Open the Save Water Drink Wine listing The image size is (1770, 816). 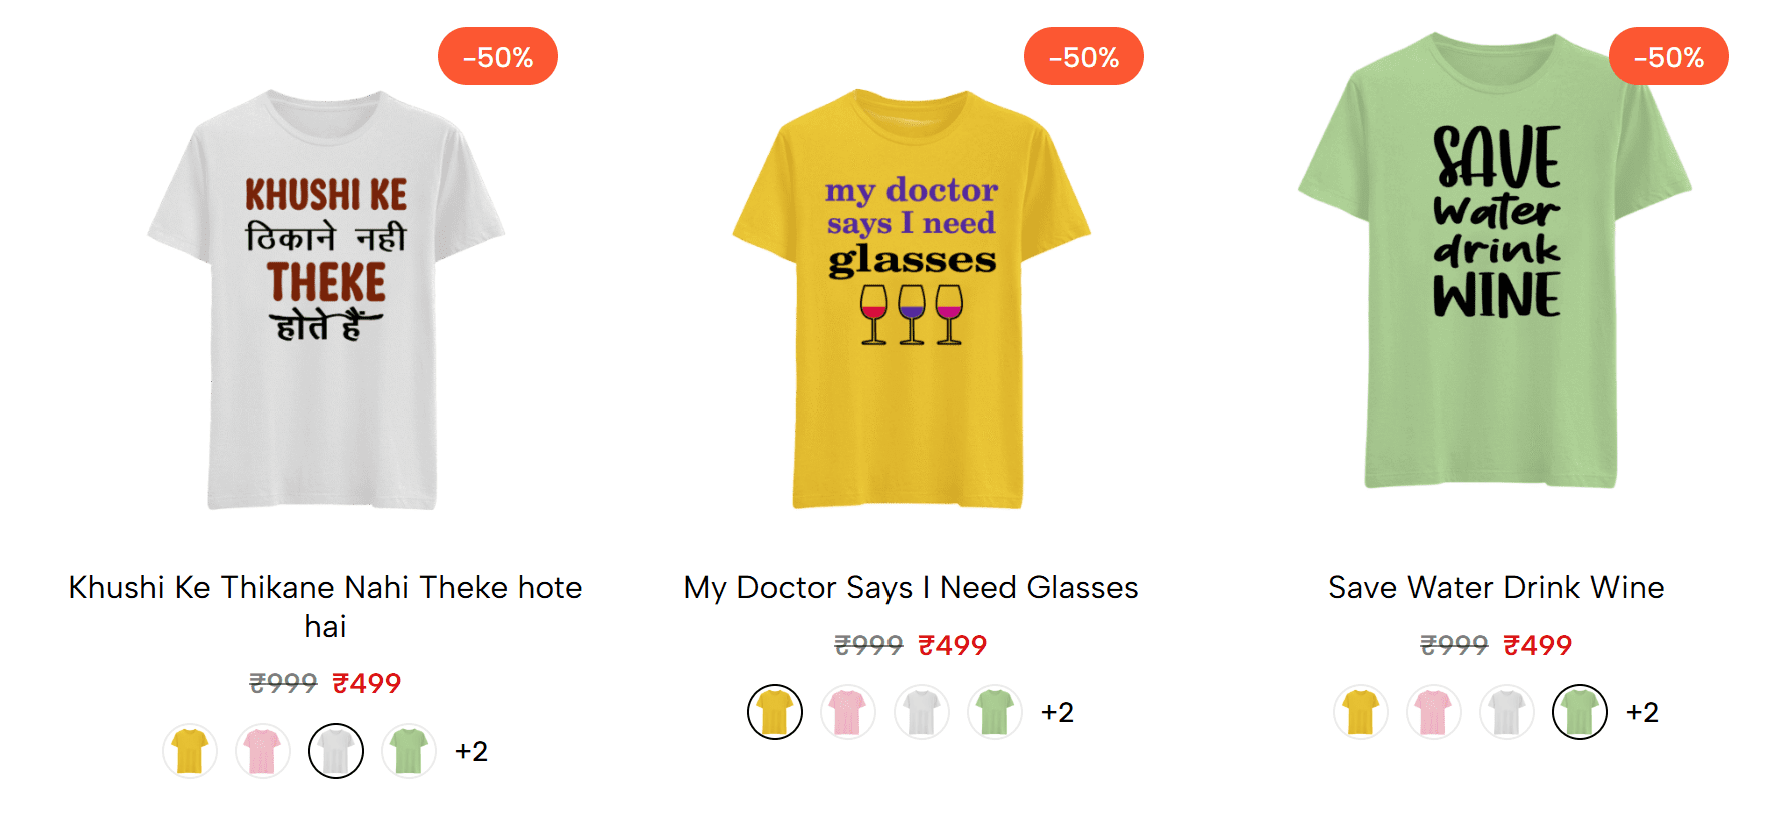1494,588
